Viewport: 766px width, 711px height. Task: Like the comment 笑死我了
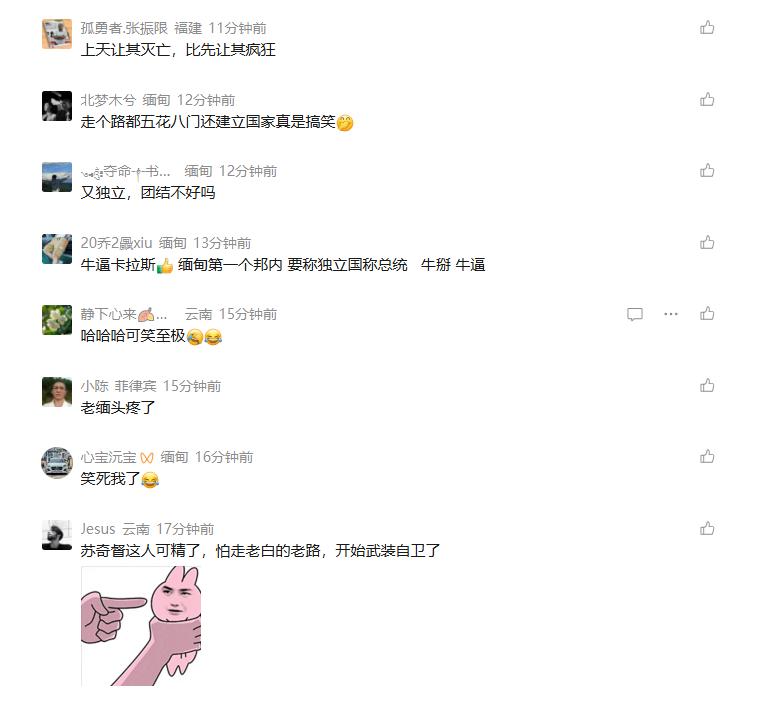point(707,456)
